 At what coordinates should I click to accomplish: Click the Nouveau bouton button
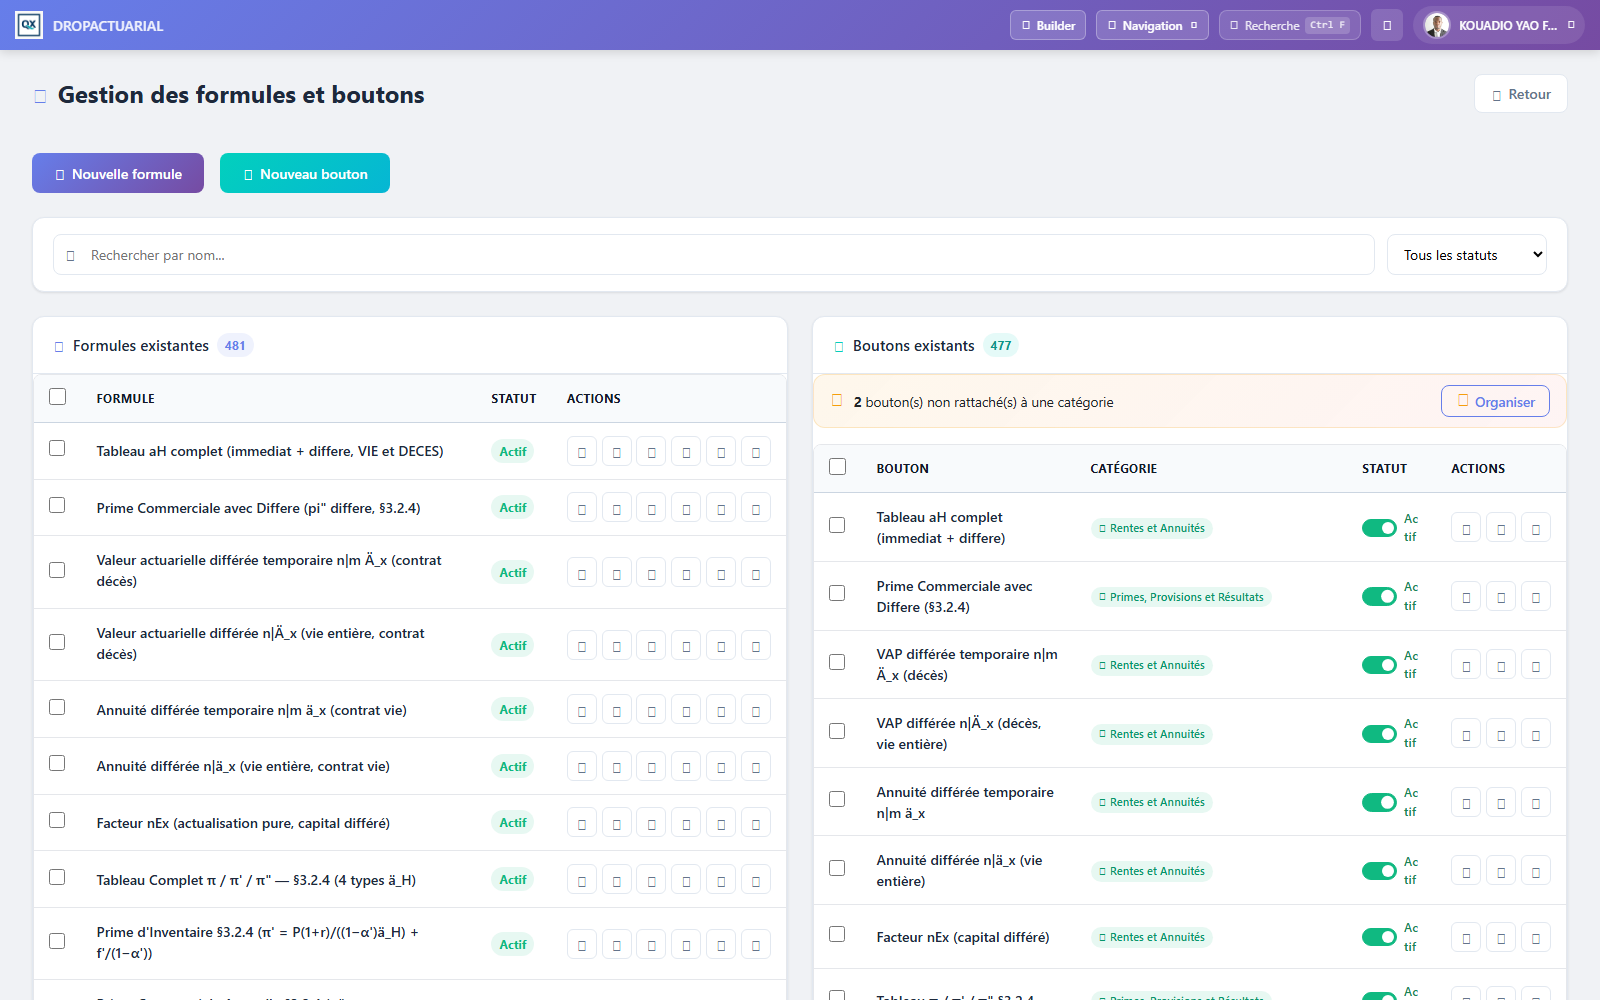305,173
